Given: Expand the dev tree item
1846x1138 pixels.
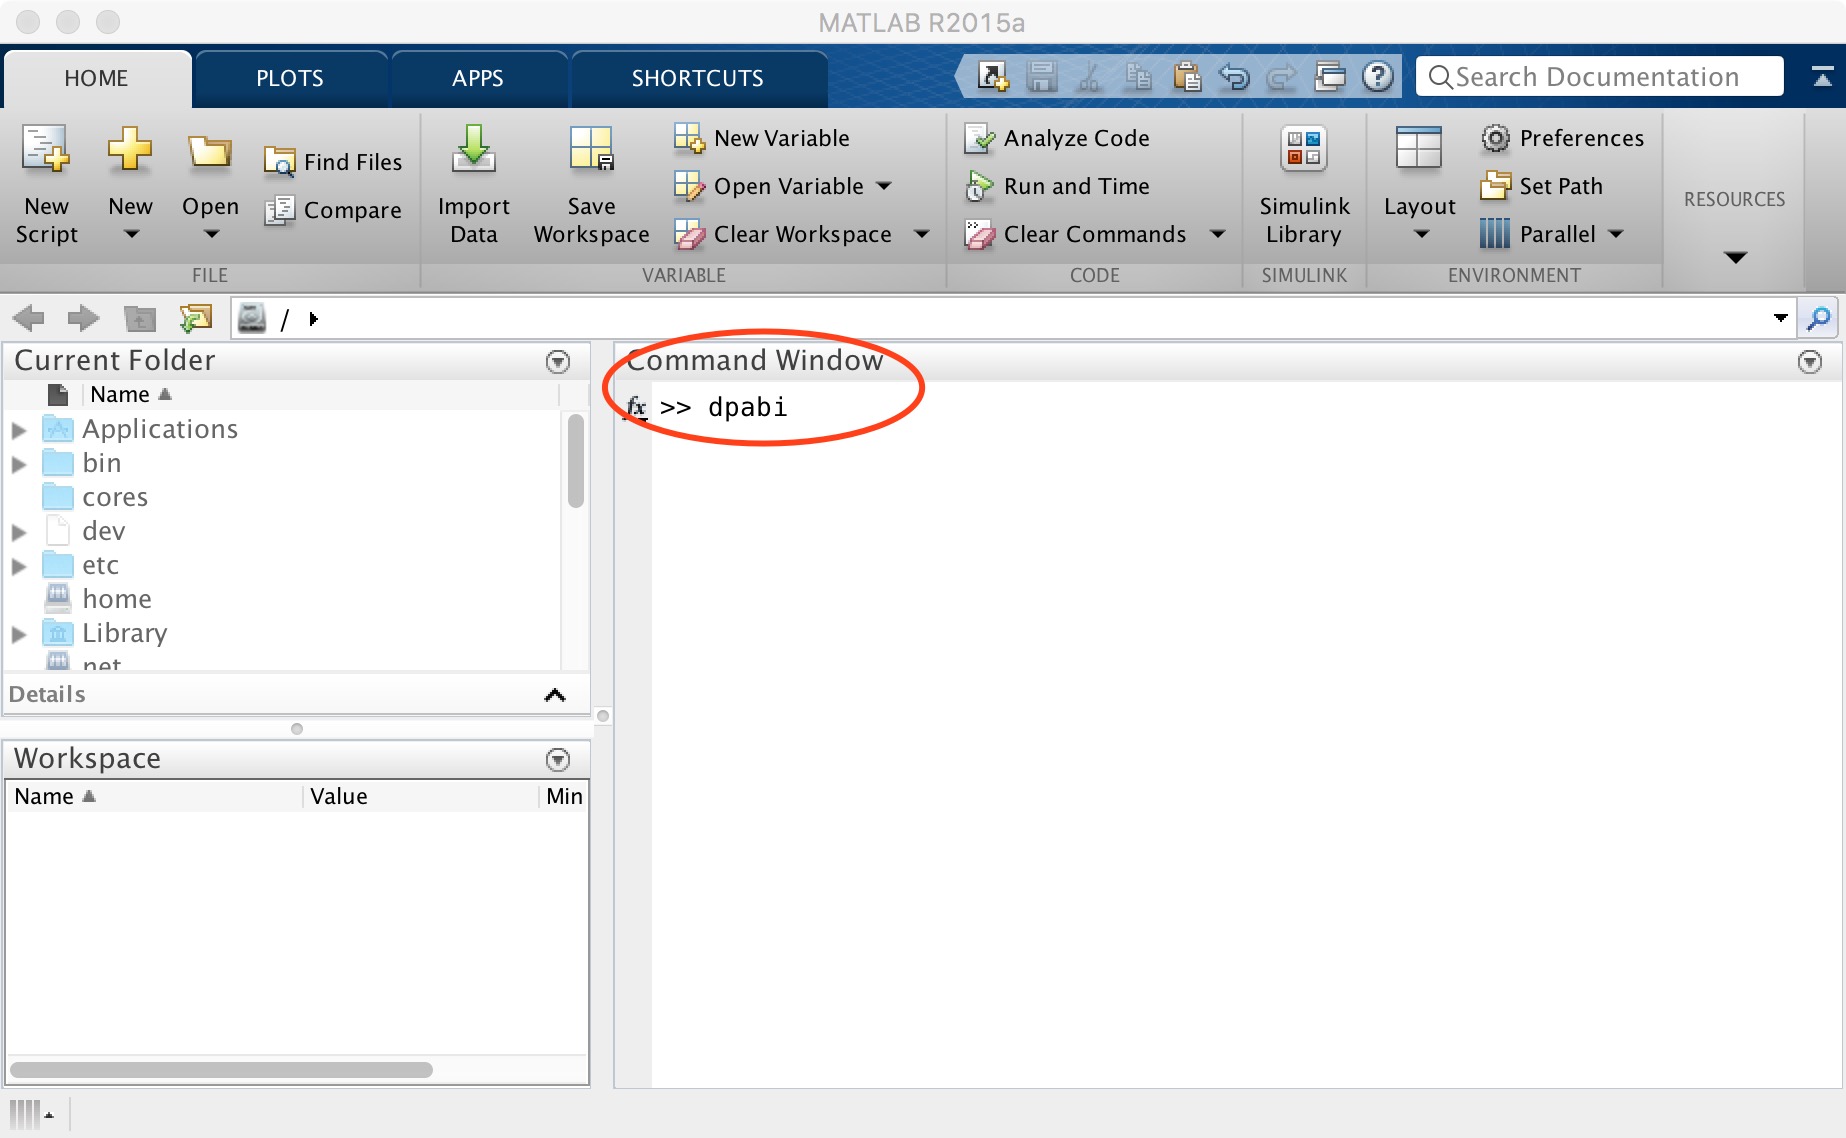Looking at the screenshot, I should pos(18,532).
